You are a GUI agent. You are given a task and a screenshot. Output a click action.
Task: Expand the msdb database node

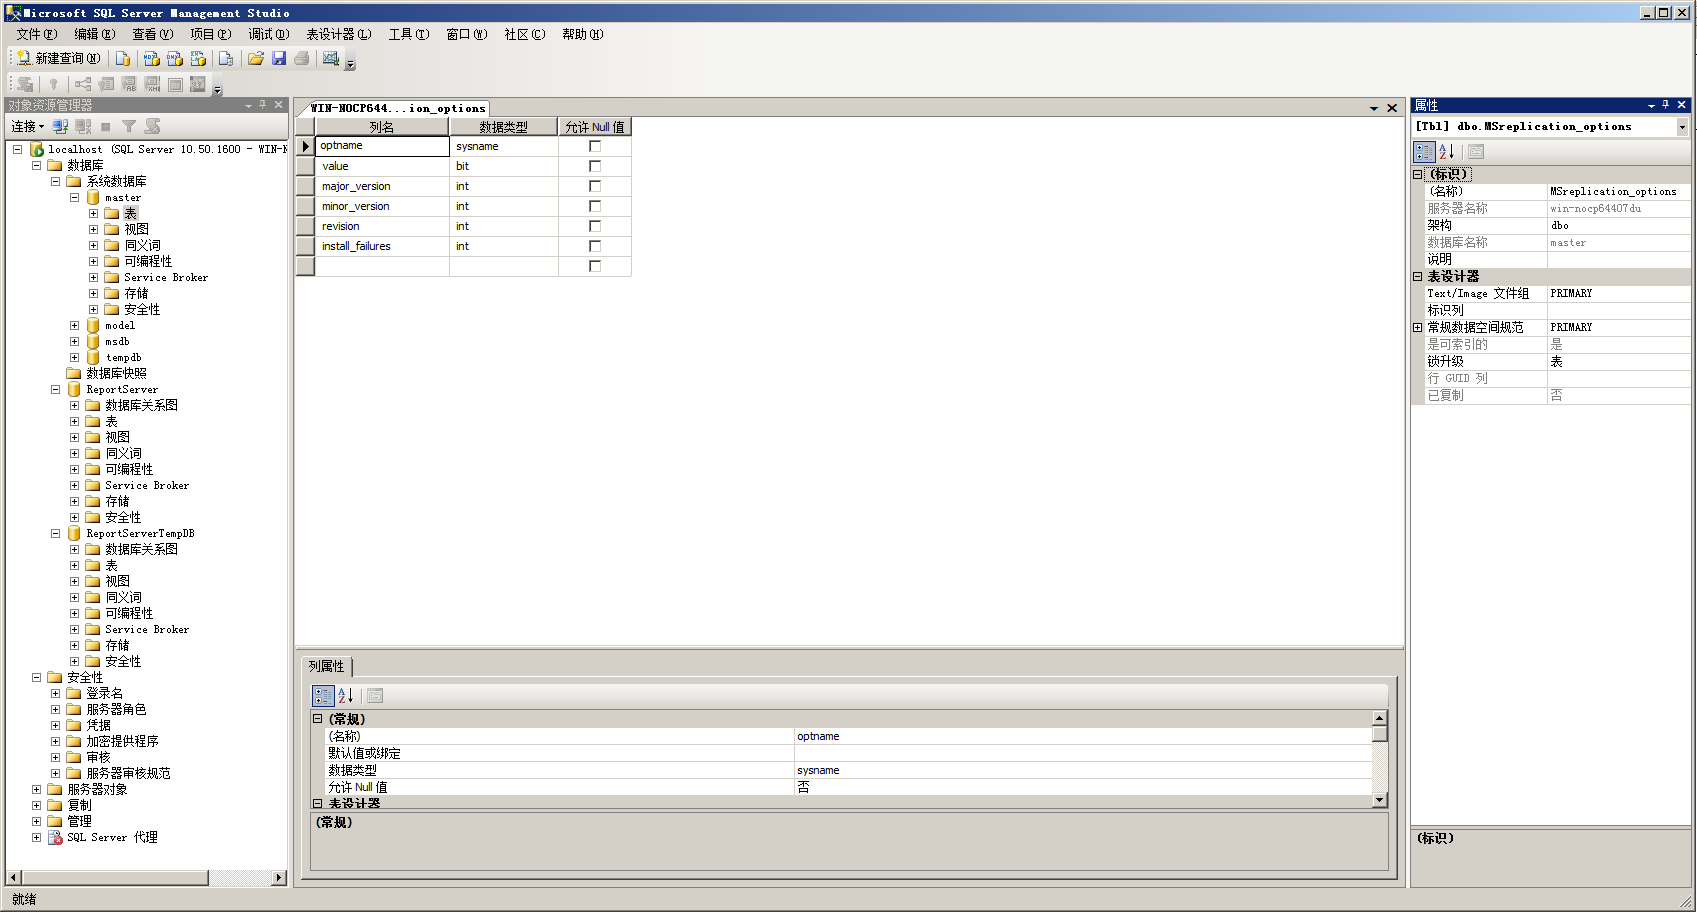pos(74,342)
